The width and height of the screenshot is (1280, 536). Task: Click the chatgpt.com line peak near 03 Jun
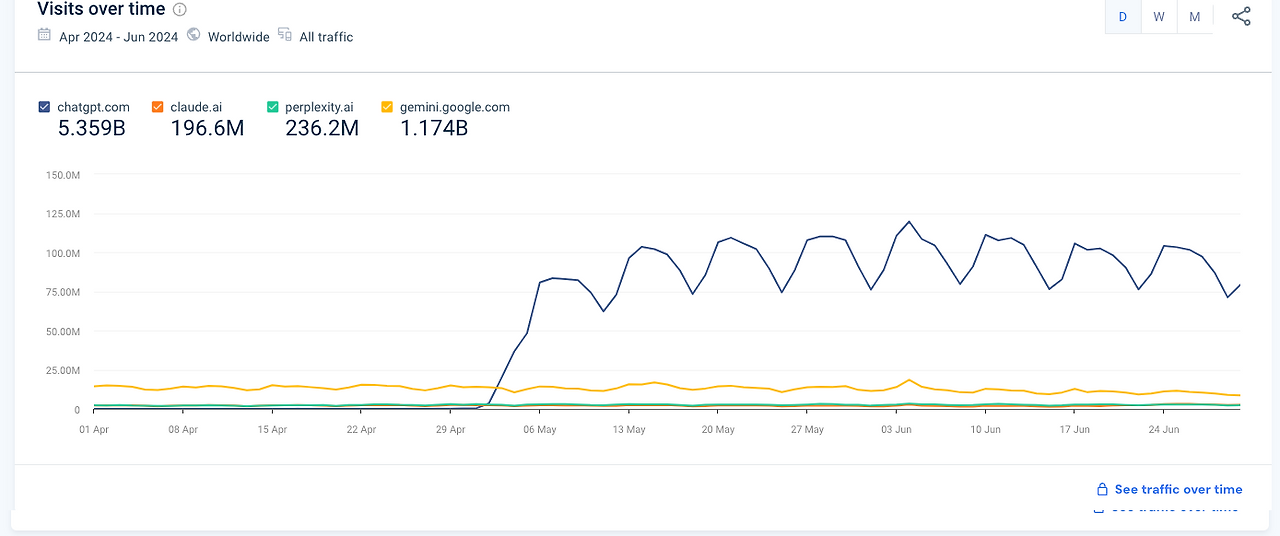(x=909, y=222)
